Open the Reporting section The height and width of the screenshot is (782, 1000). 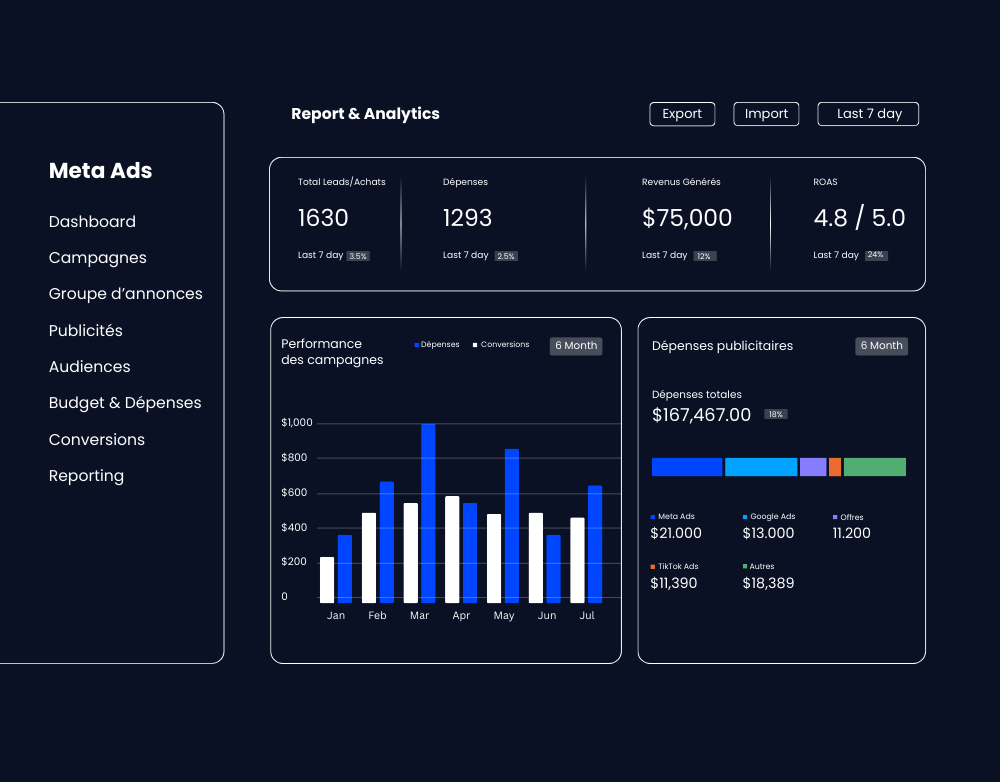click(x=87, y=476)
